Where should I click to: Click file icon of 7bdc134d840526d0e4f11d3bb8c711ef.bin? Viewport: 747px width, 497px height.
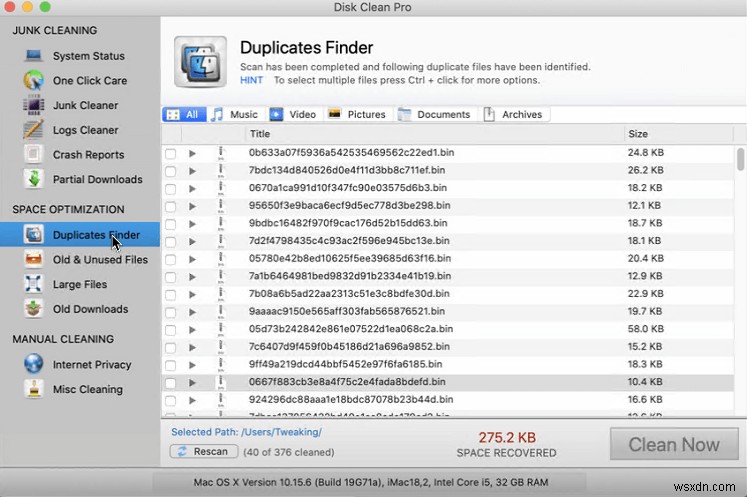[x=221, y=171]
